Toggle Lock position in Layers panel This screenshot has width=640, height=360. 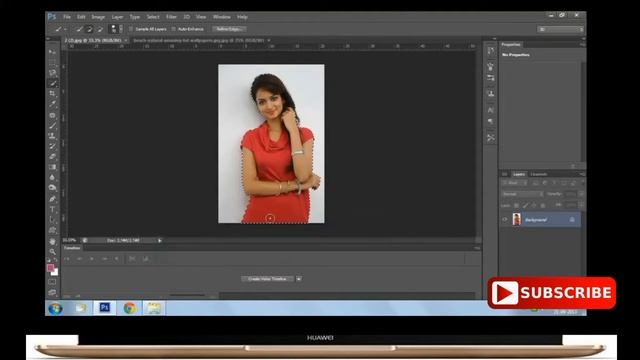[534, 205]
